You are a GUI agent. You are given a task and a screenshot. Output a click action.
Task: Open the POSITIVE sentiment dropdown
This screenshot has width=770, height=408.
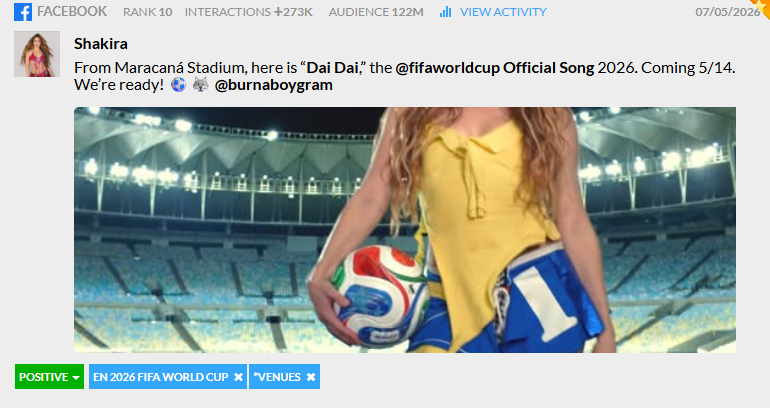tap(49, 377)
